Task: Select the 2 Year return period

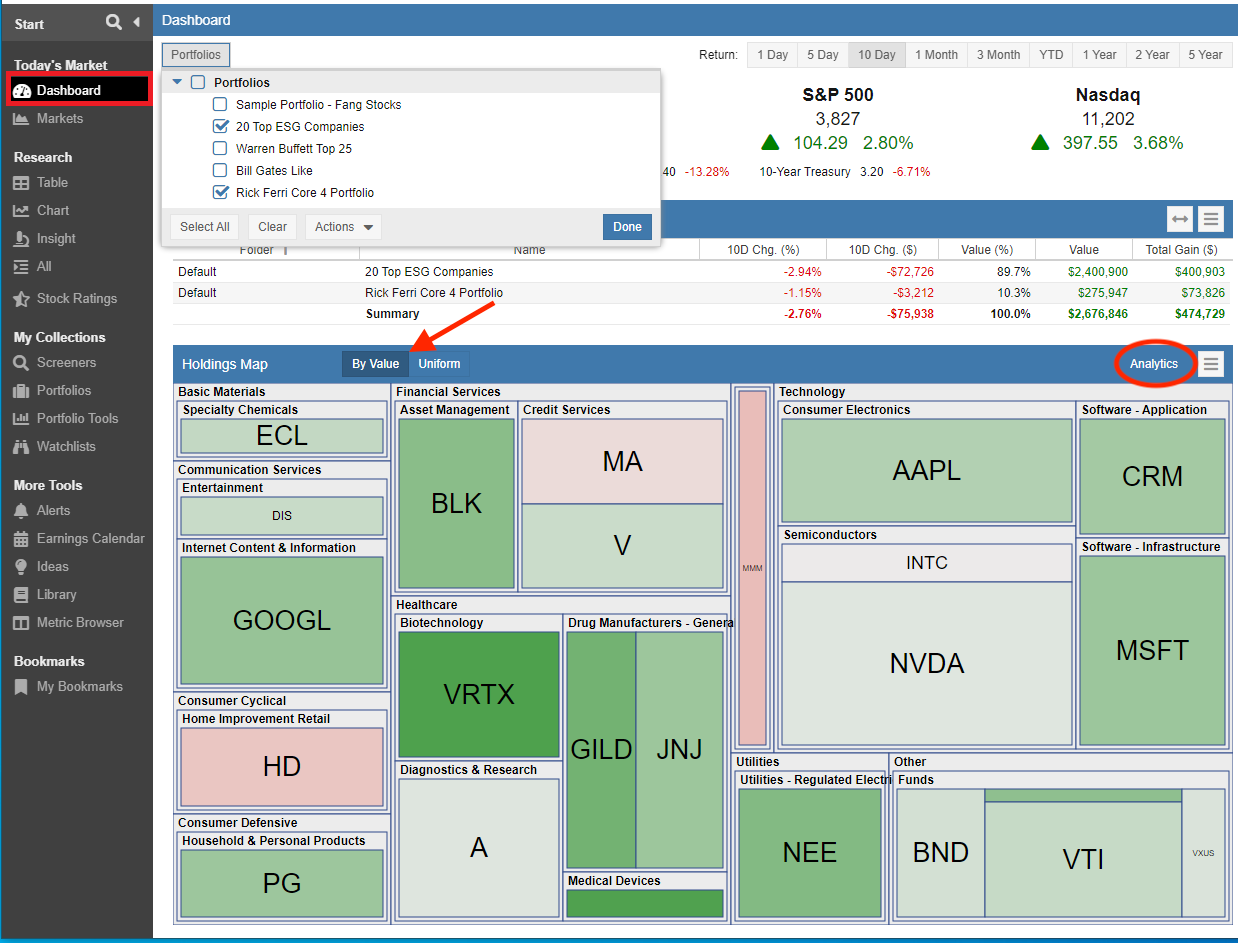Action: [x=1152, y=55]
